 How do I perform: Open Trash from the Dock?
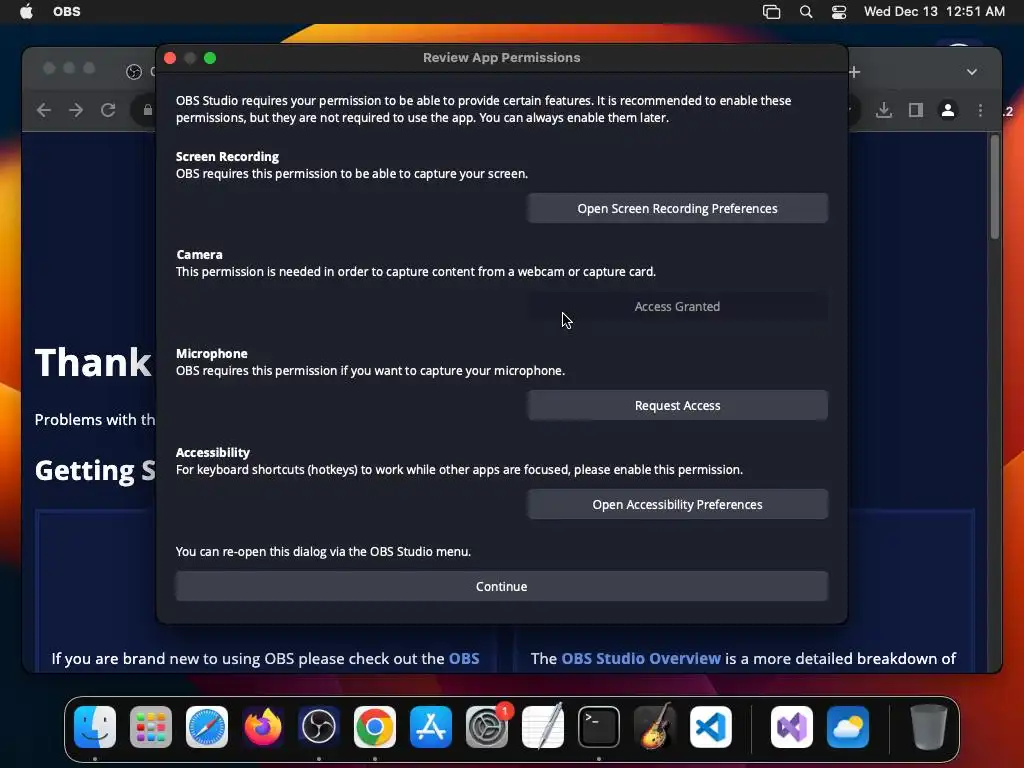928,727
